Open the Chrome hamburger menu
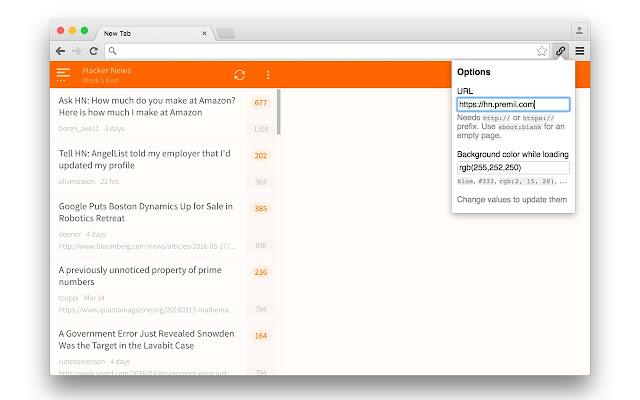640x400 pixels. [x=580, y=51]
